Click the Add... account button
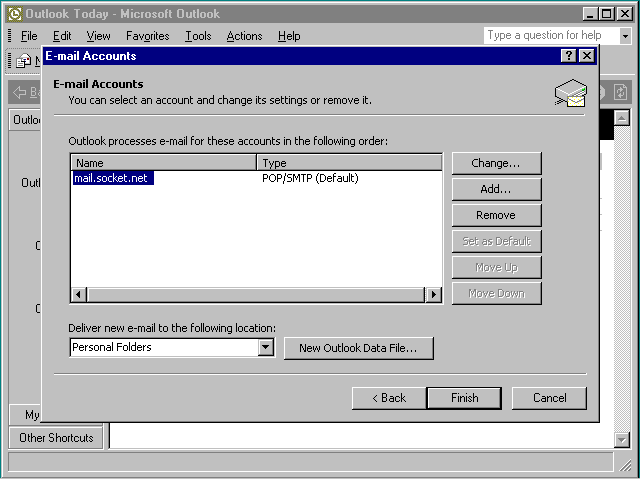 click(x=496, y=189)
